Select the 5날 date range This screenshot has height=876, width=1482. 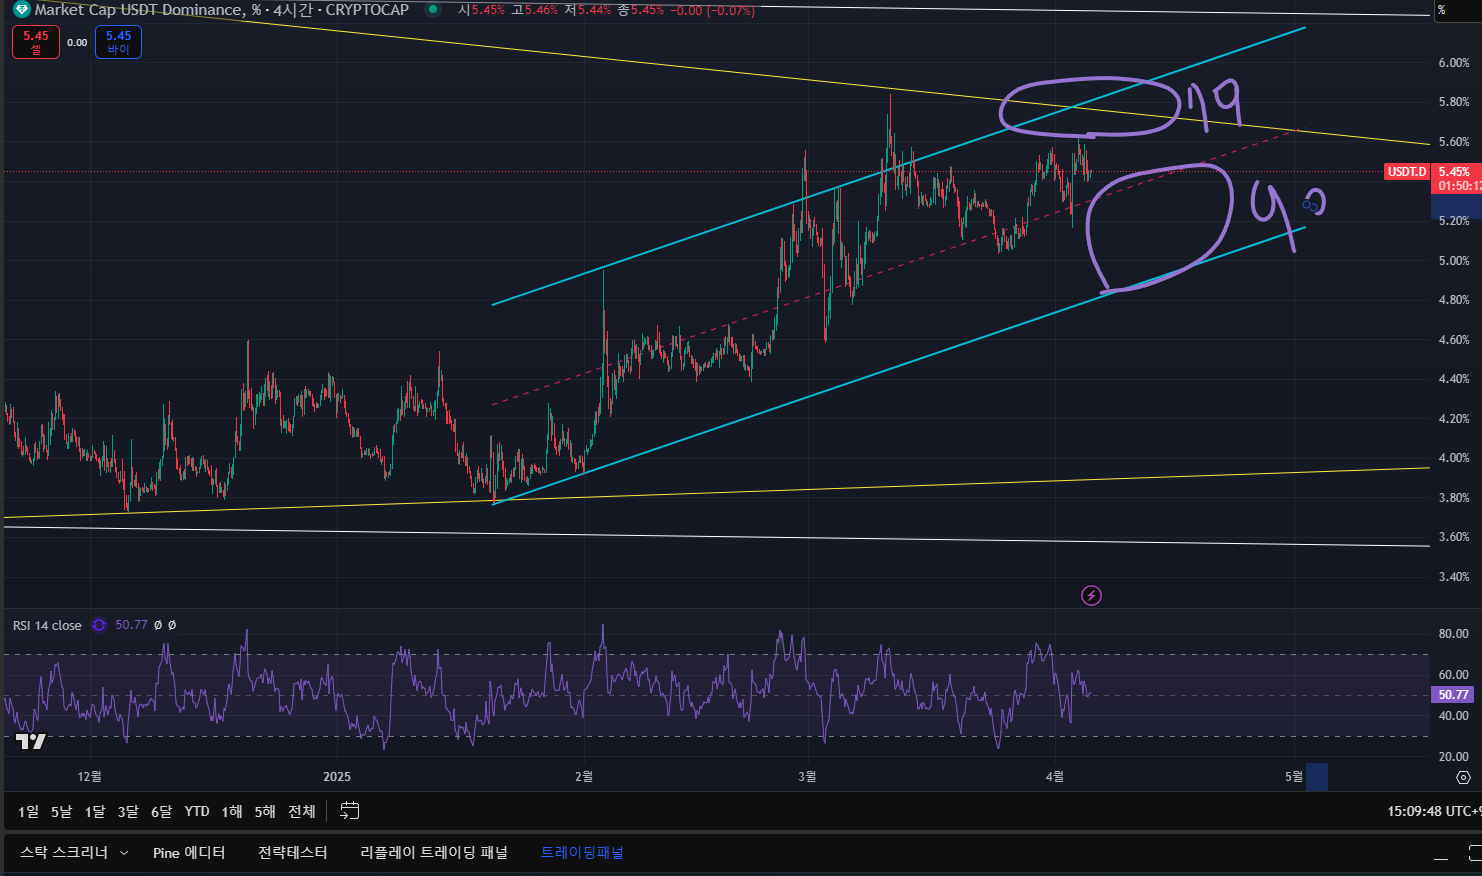coord(61,811)
